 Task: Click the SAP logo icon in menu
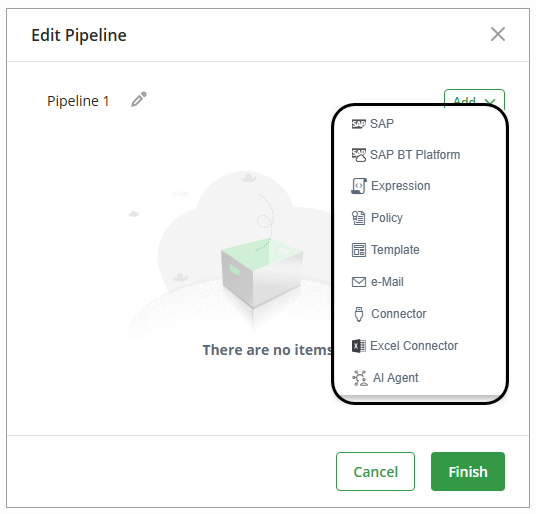359,124
